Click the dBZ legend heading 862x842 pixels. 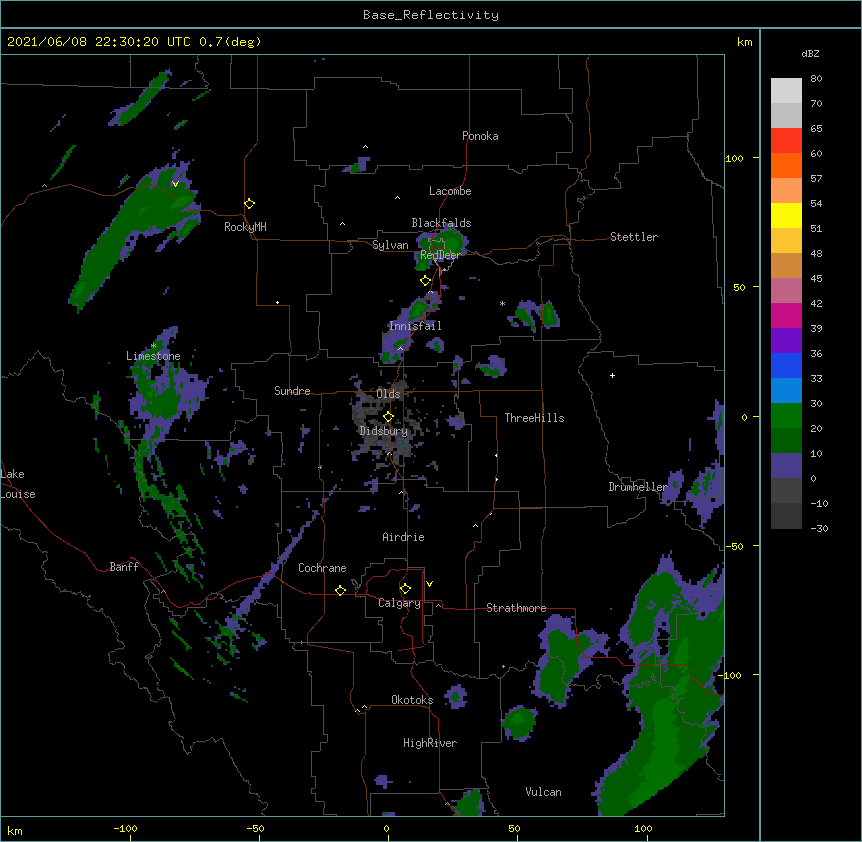coord(810,54)
